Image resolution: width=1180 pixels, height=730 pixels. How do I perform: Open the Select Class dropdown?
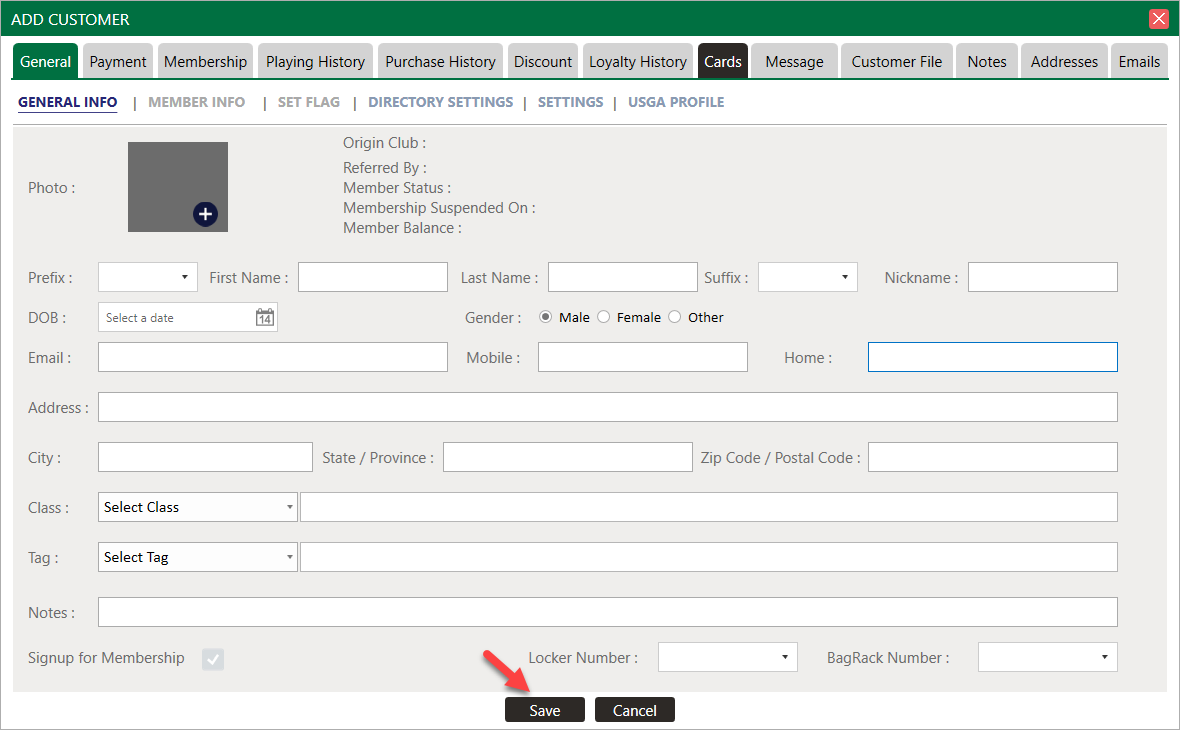pos(198,507)
